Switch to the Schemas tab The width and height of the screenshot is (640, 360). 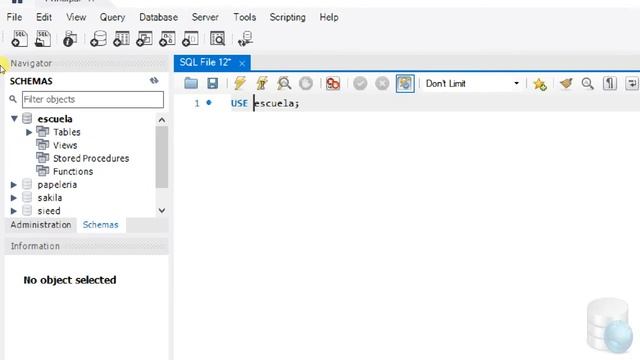100,225
